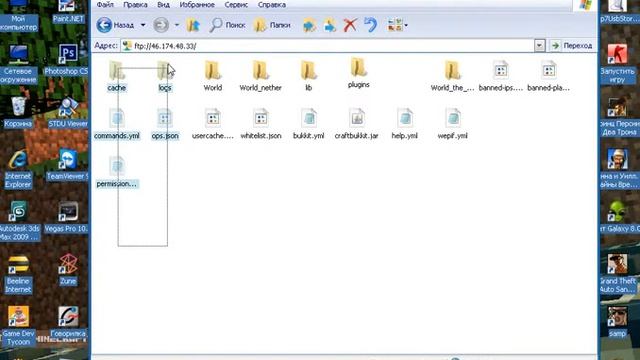
Task: Select the ops.json file
Action: click(x=165, y=124)
